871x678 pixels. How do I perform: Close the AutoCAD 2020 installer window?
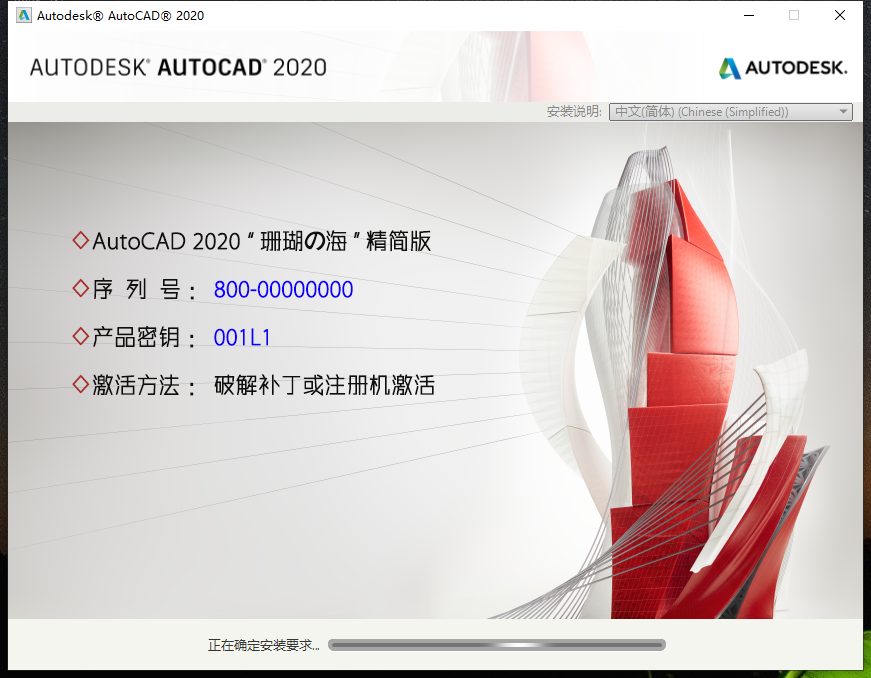pyautogui.click(x=840, y=15)
